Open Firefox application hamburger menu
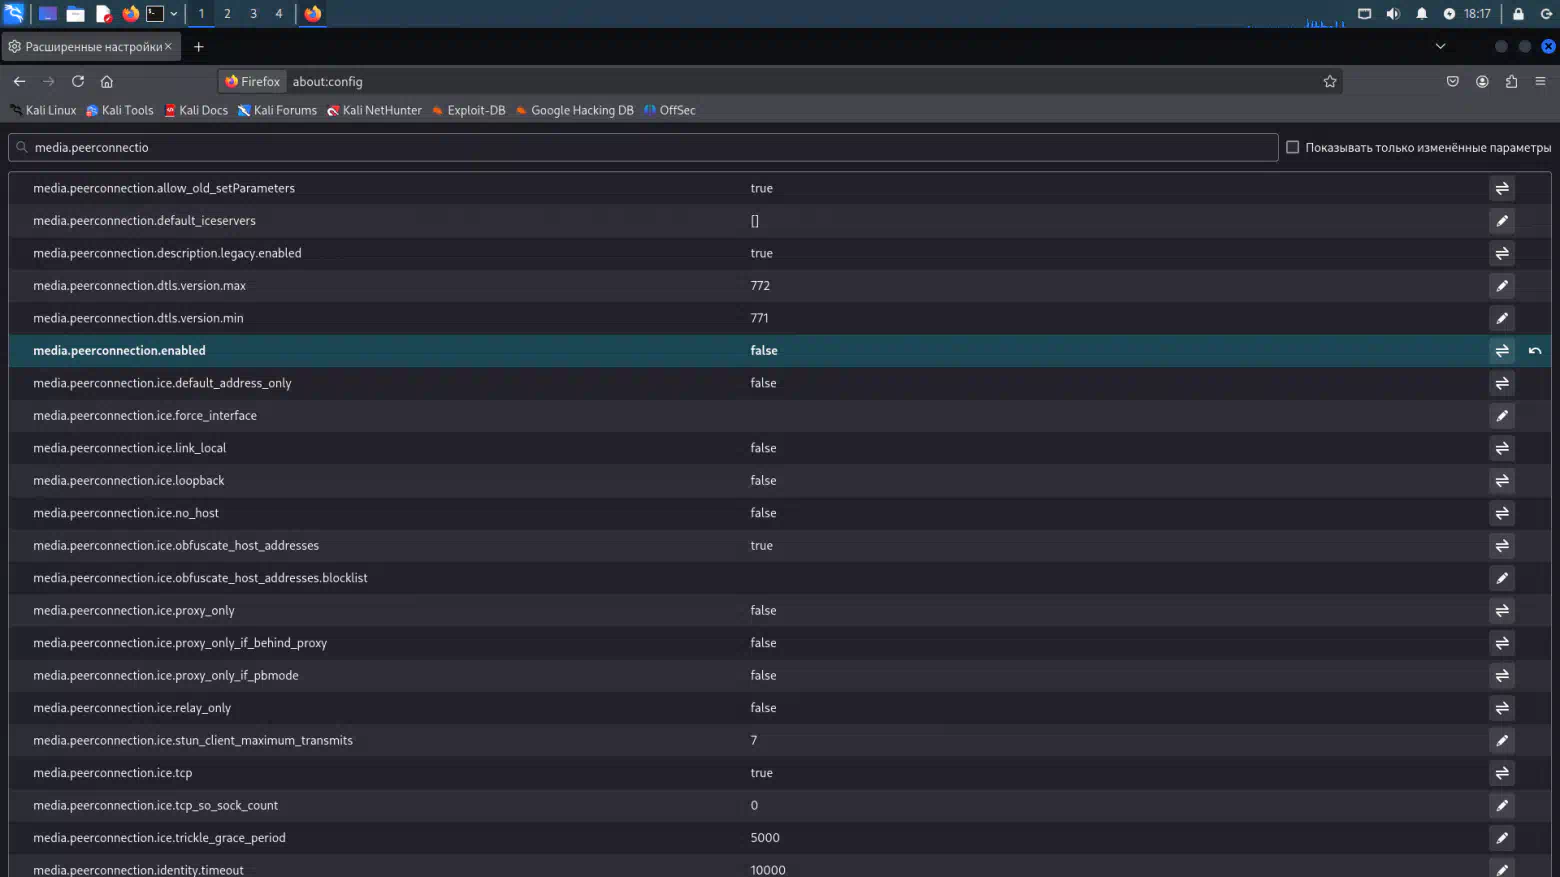 (1540, 82)
